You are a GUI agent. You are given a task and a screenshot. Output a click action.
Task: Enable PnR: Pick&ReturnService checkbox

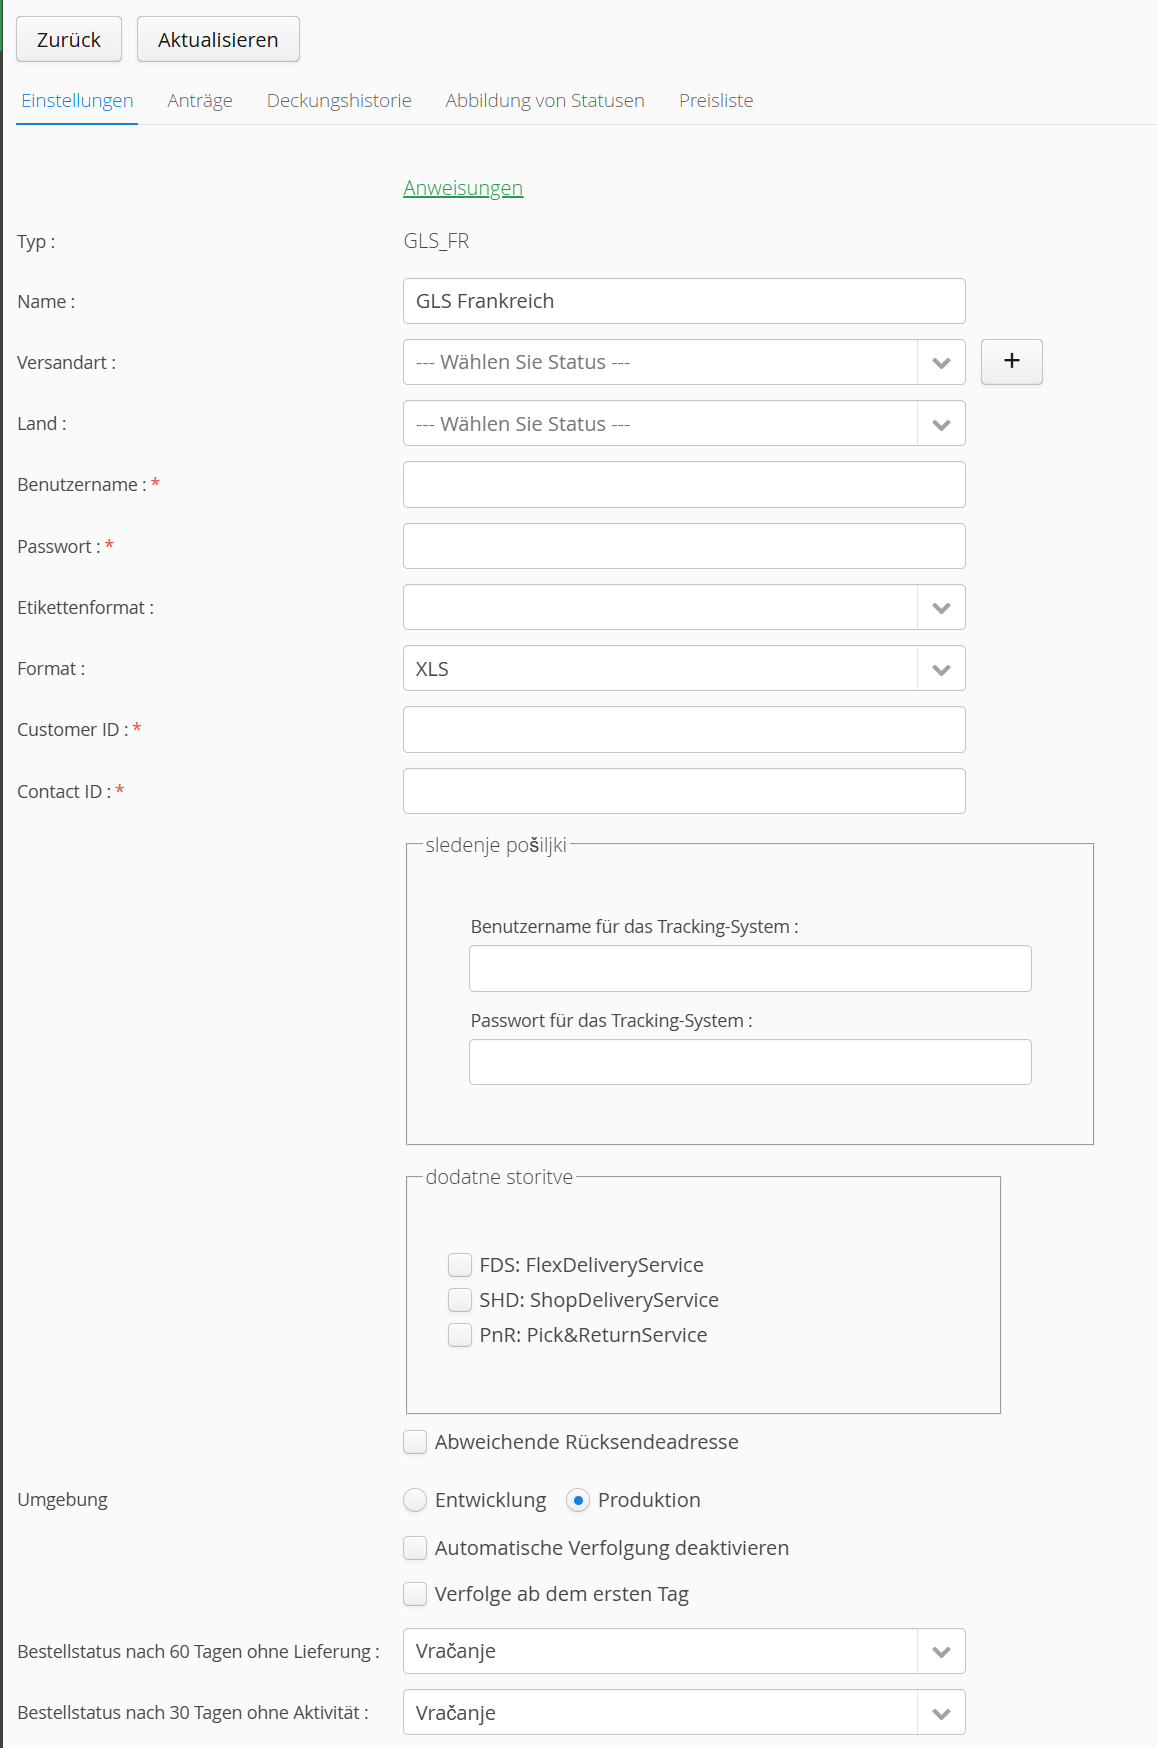click(x=460, y=1335)
